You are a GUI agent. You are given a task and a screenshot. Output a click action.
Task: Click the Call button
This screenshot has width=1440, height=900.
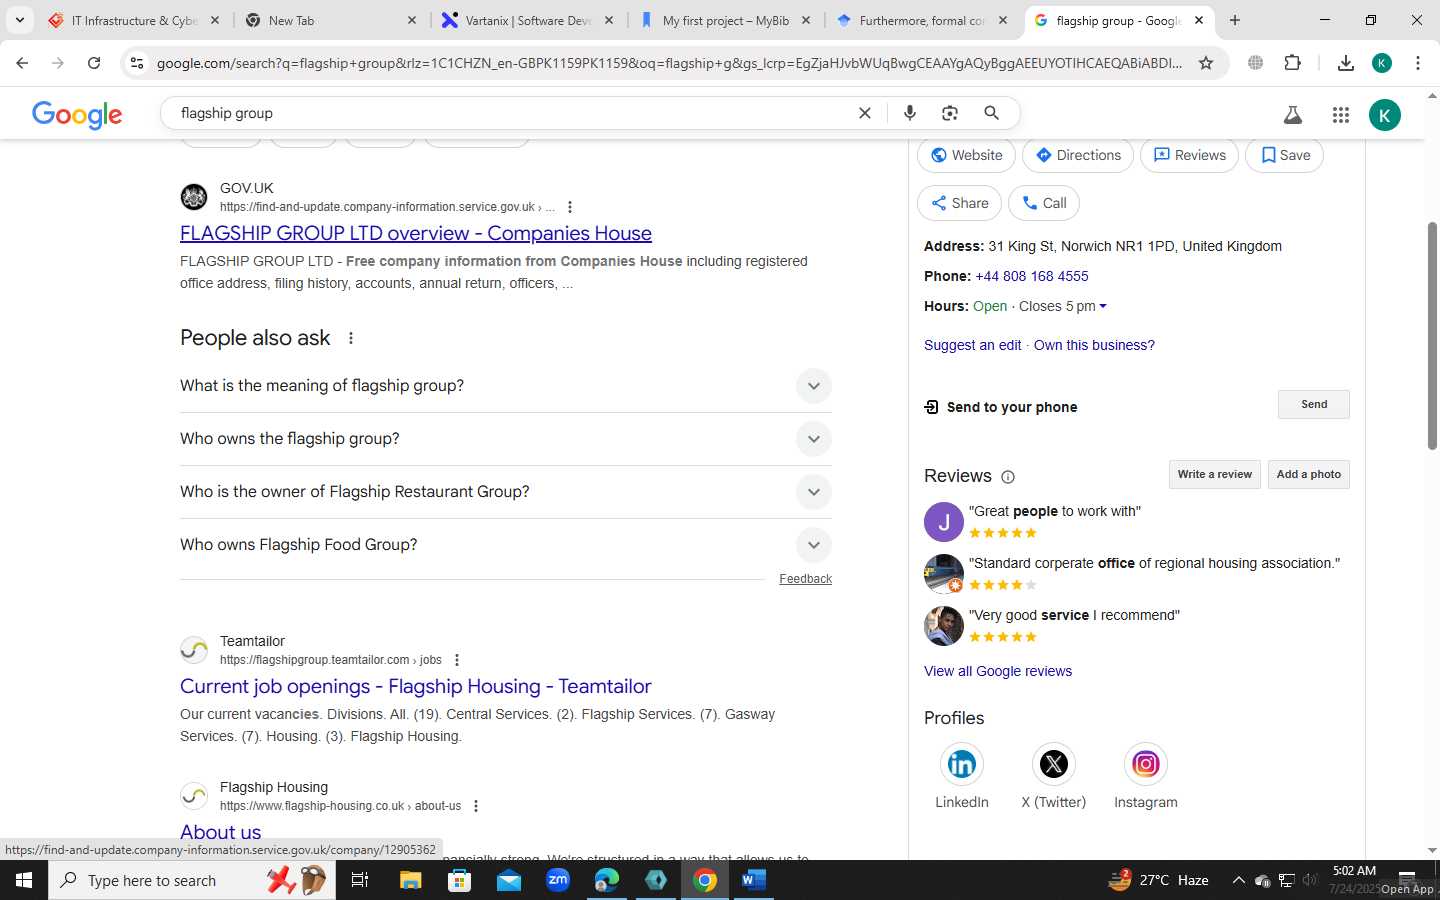click(1044, 203)
